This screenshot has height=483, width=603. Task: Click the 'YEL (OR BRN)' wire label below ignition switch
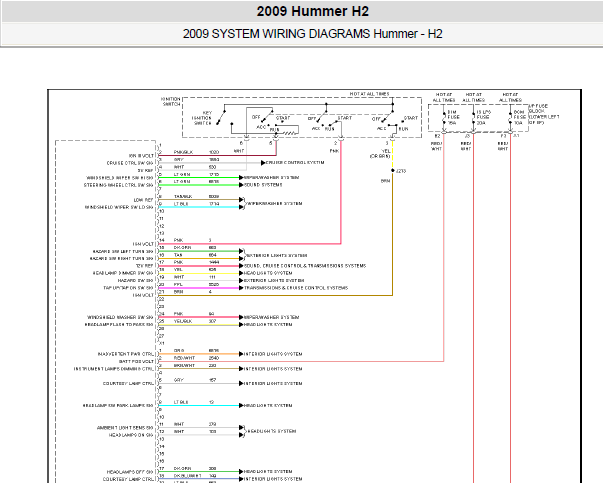click(x=380, y=154)
